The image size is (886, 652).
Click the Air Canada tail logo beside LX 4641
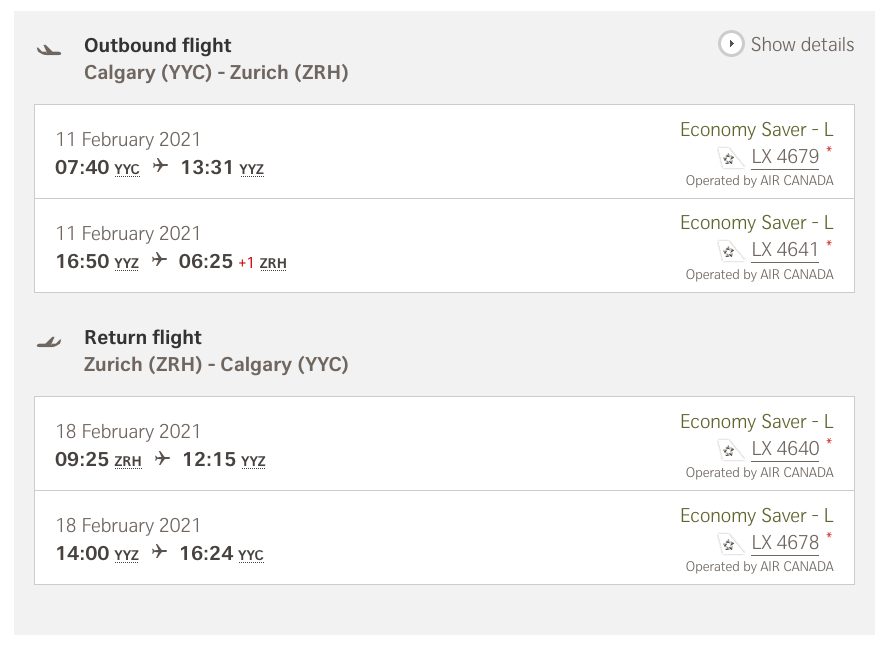730,251
